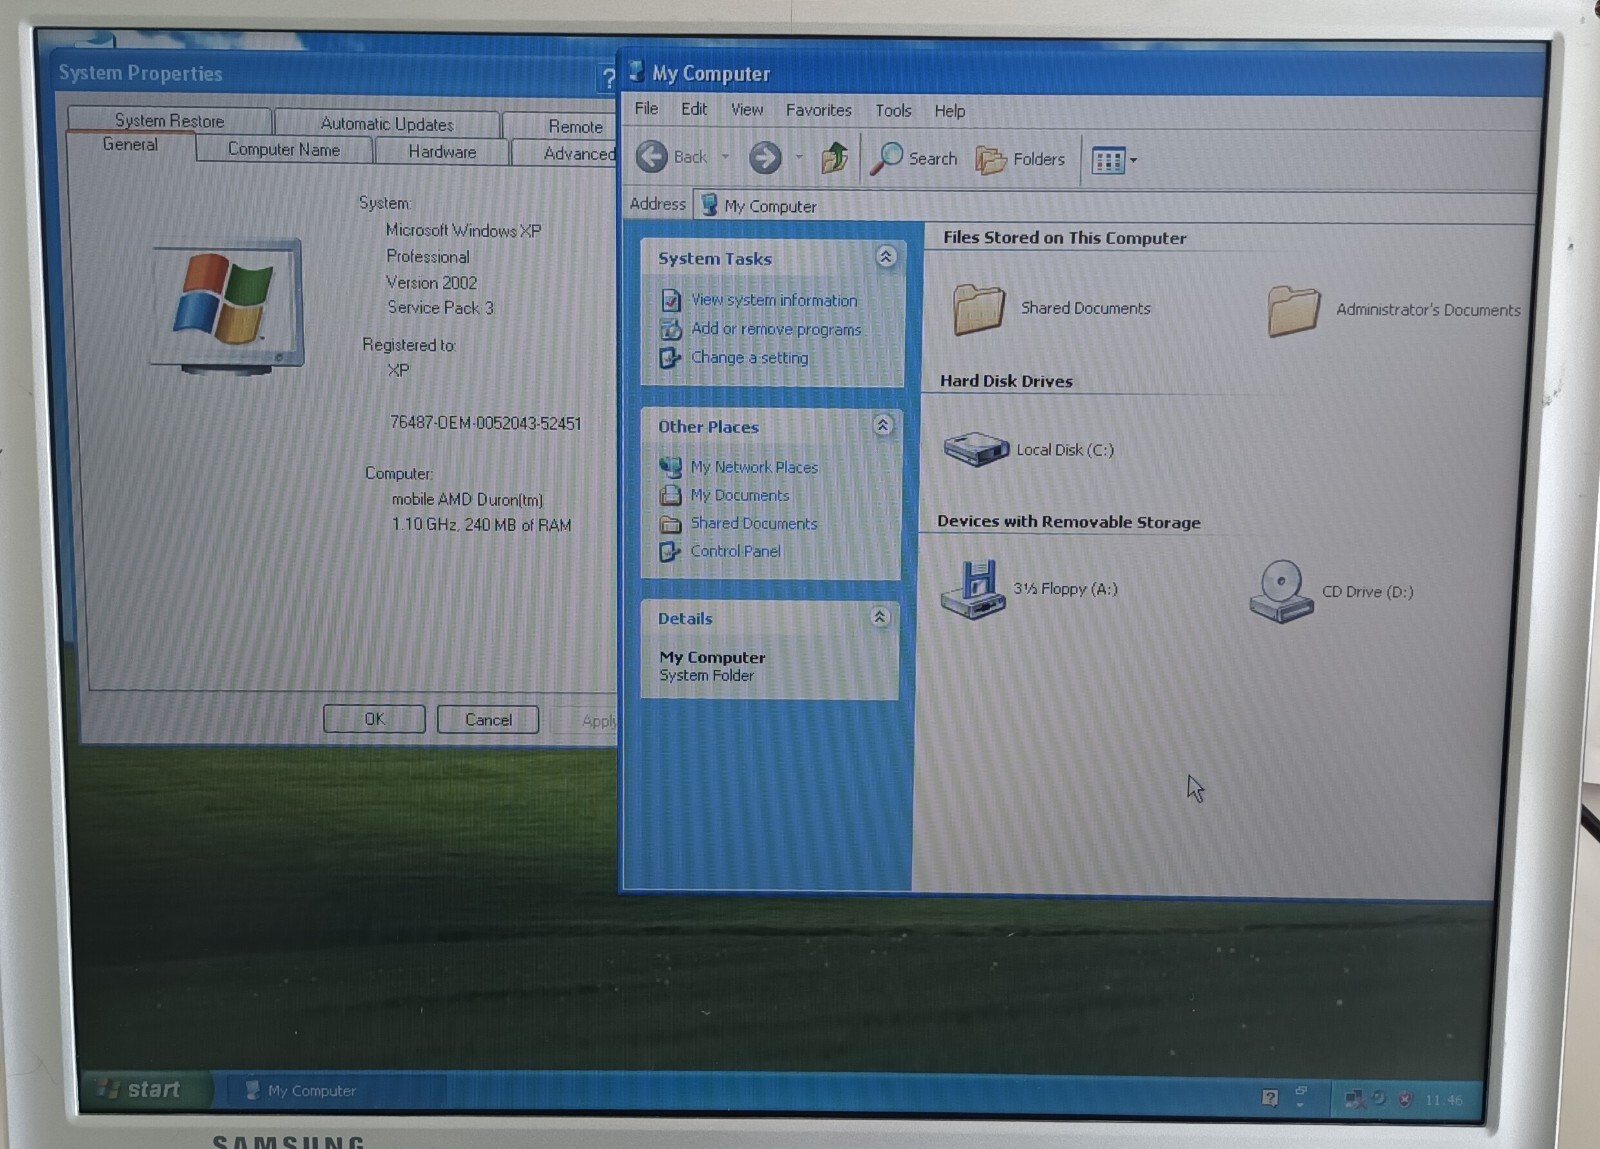Collapse the Other Places panel

pos(883,425)
